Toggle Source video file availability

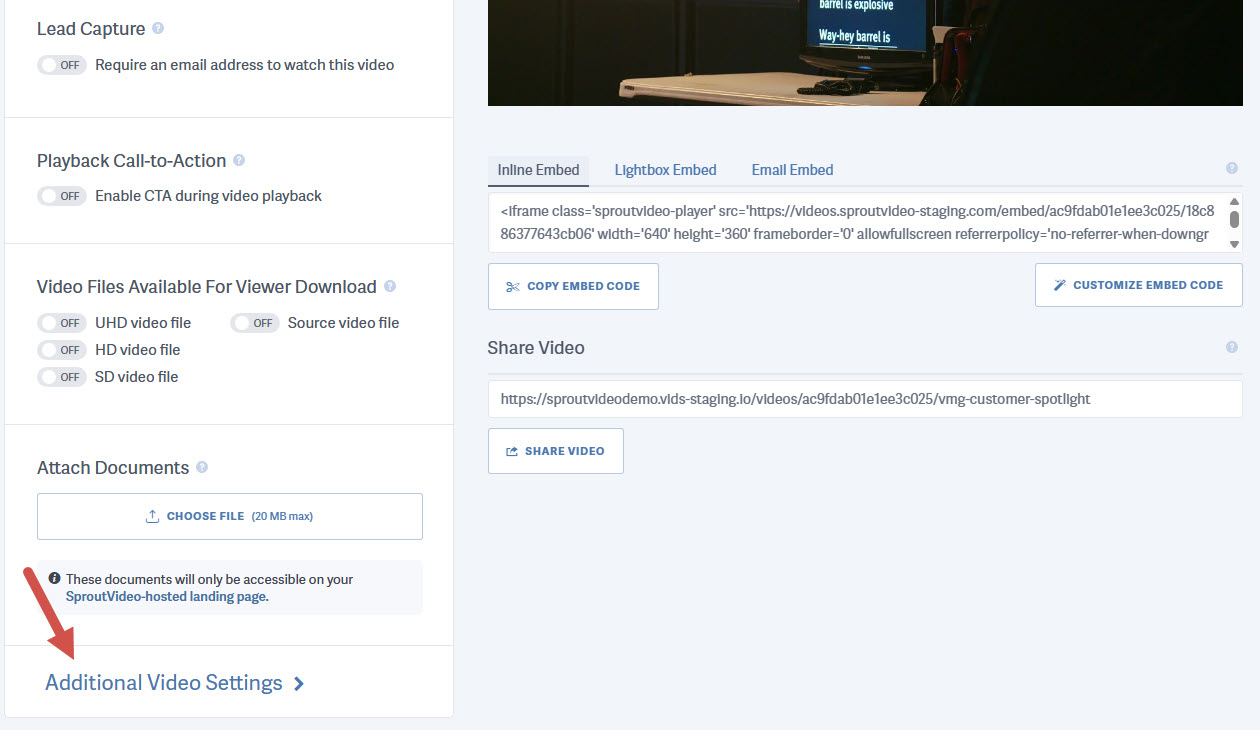pyautogui.click(x=254, y=322)
